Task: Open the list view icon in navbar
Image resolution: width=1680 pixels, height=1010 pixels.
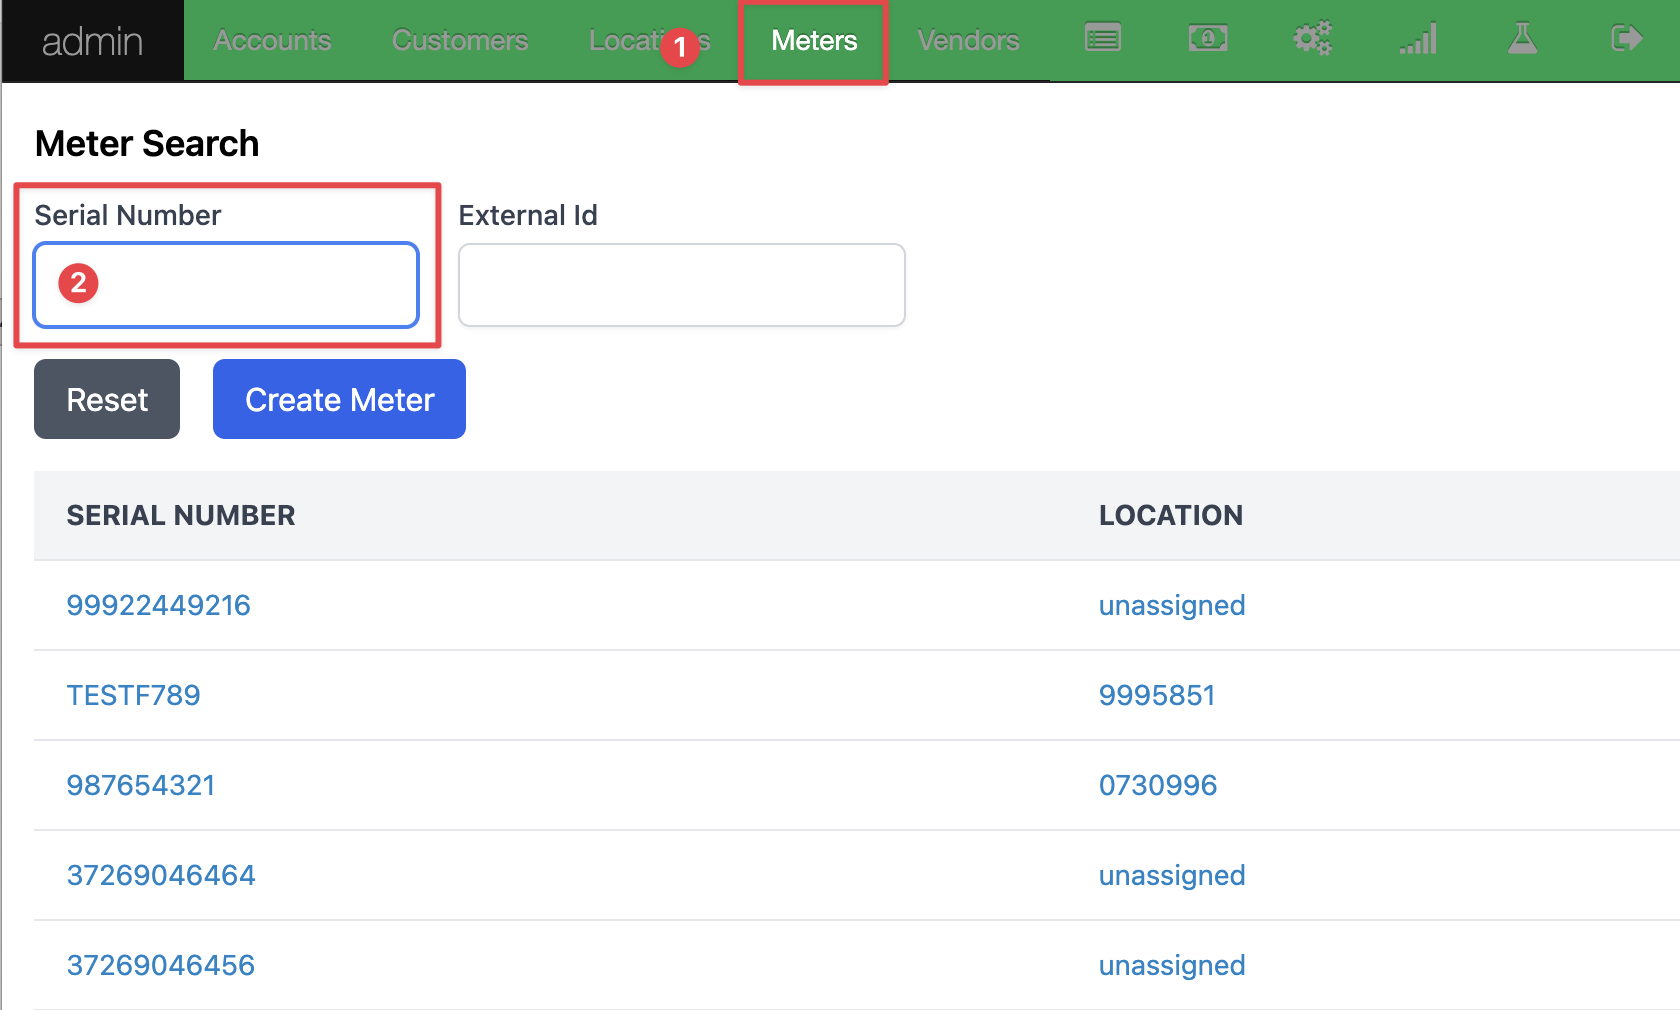Action: [1102, 39]
